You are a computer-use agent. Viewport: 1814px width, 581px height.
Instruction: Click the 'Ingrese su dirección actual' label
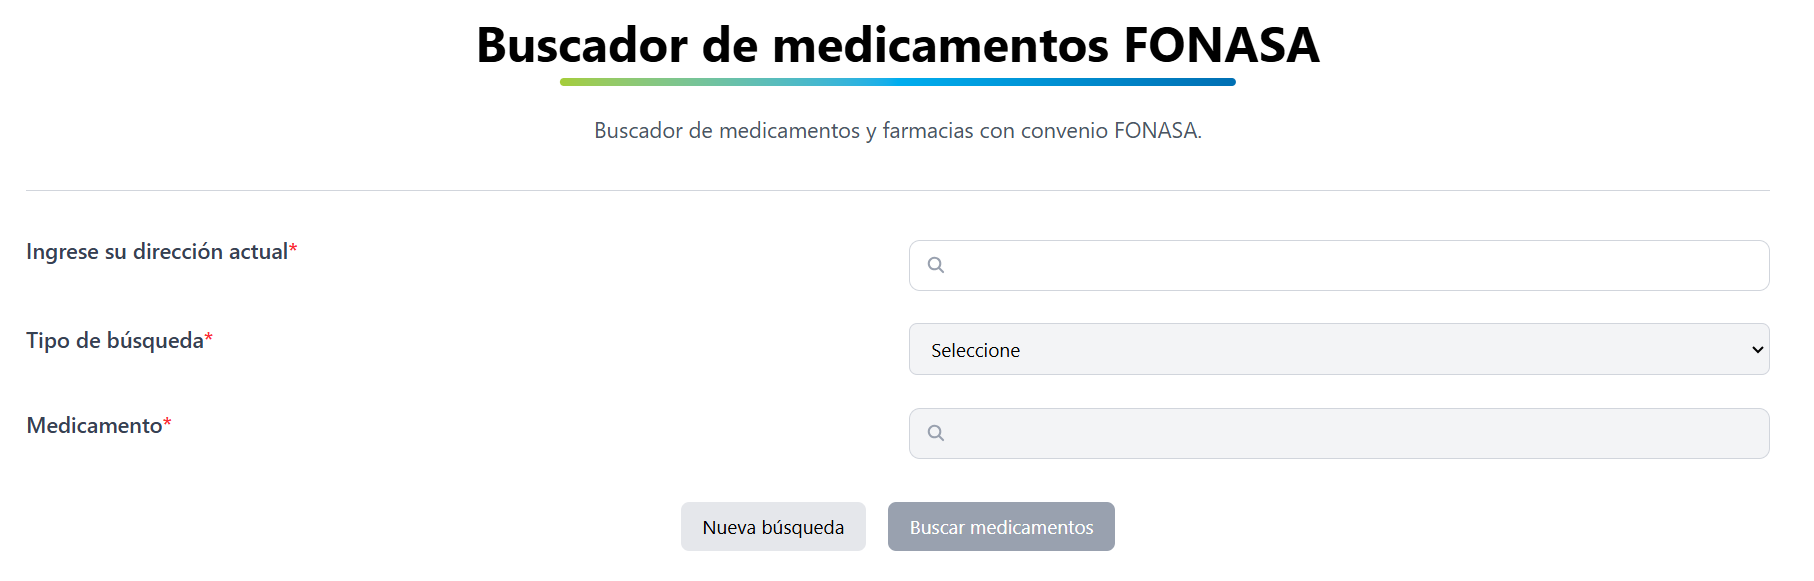tap(160, 252)
